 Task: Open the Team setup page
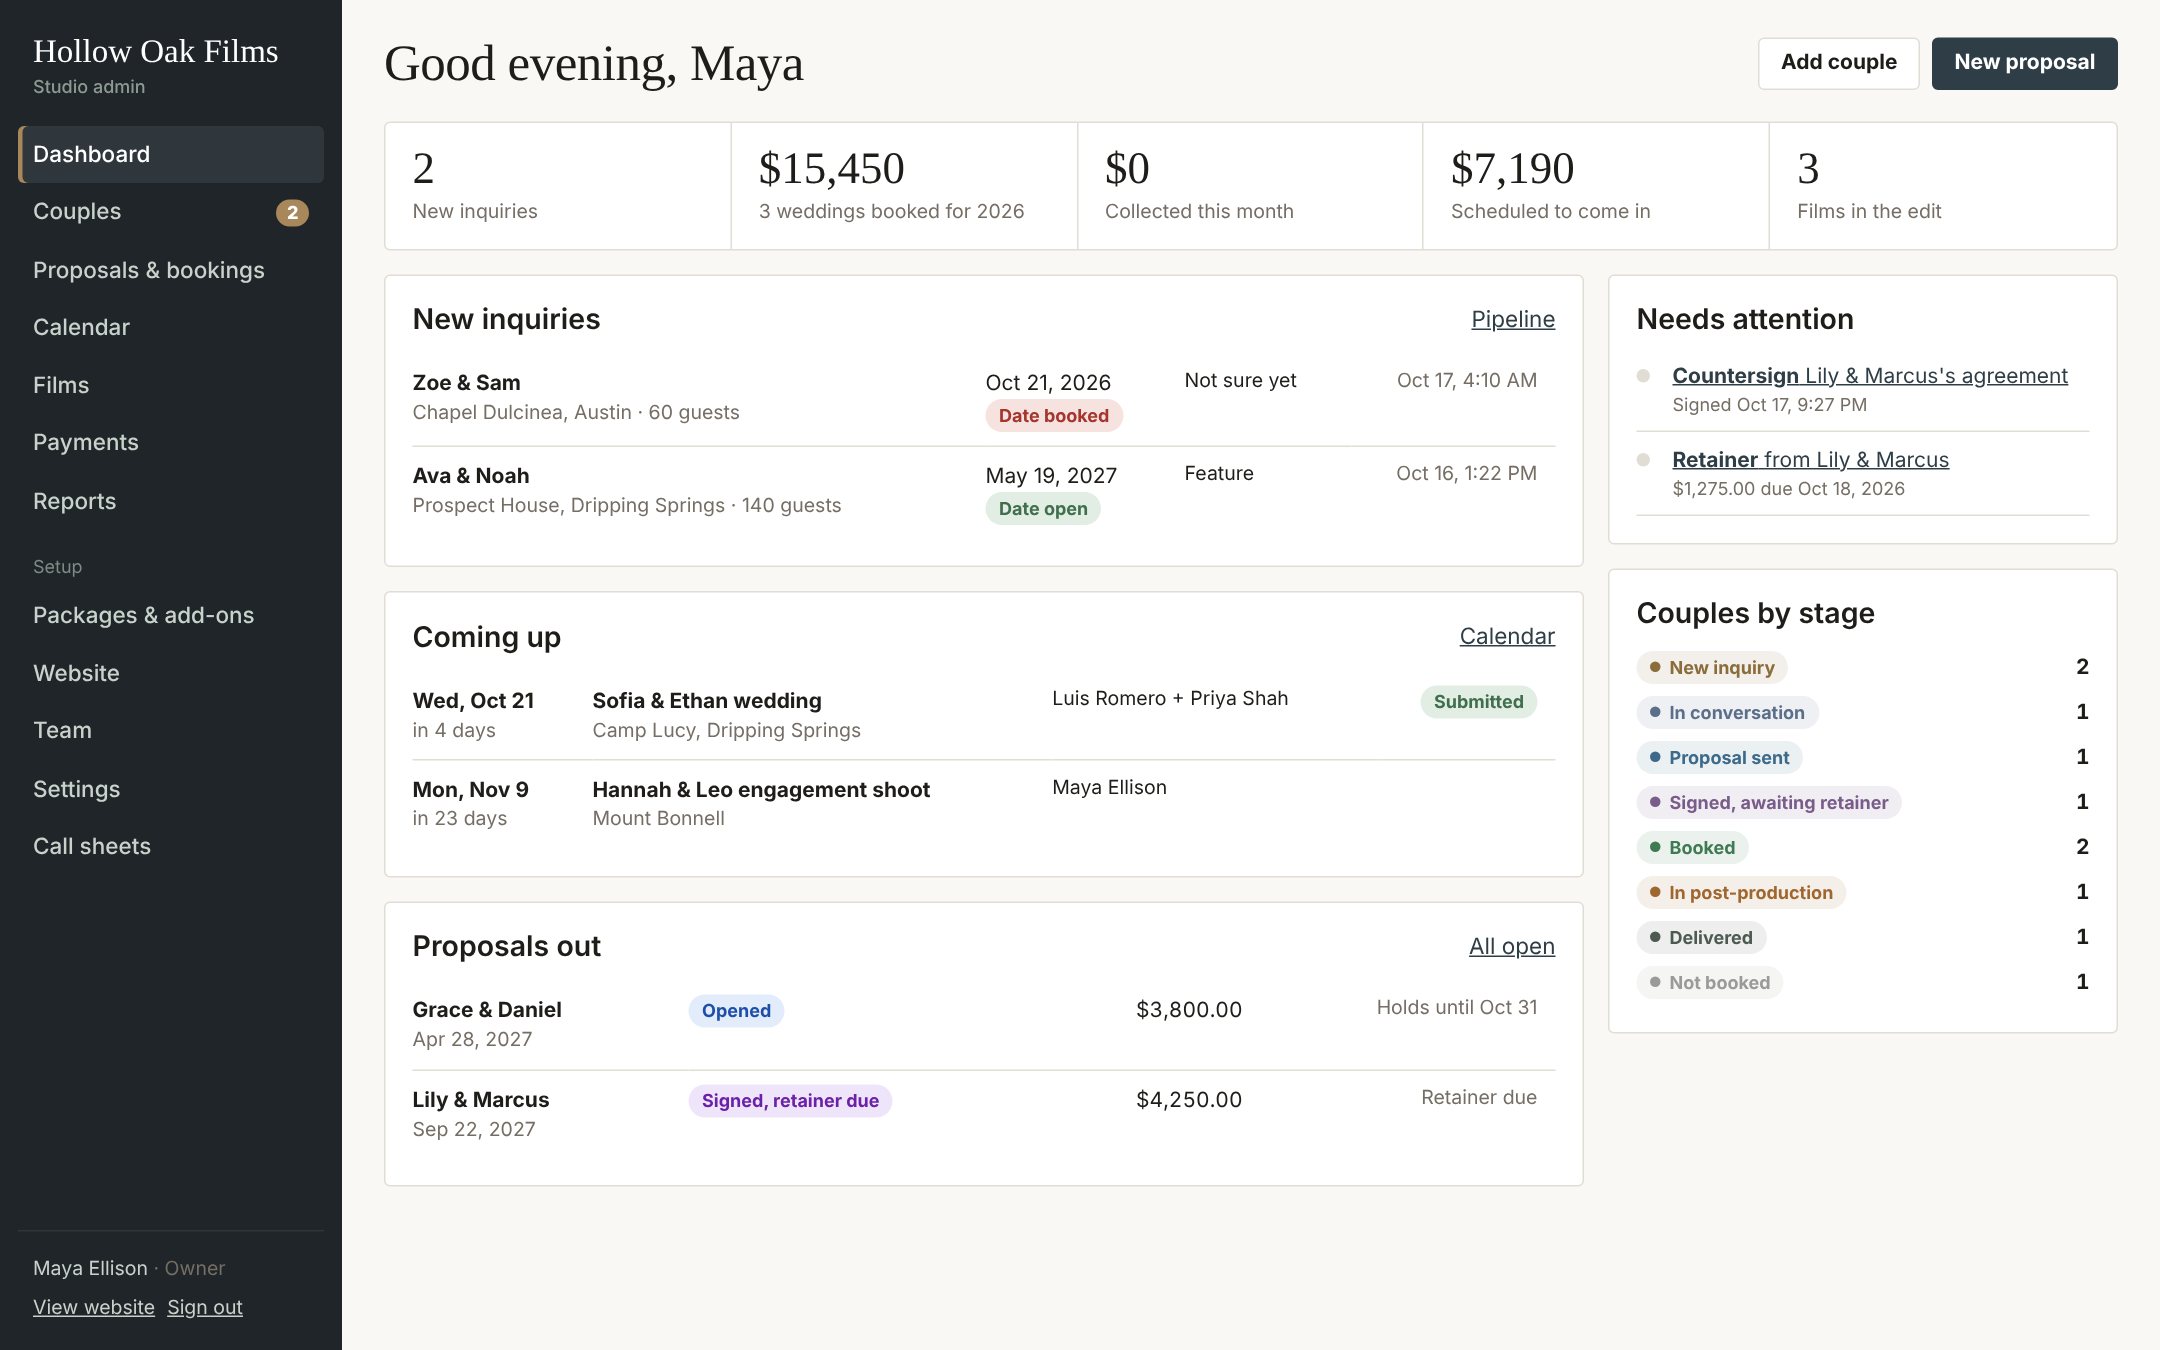[x=171, y=730]
